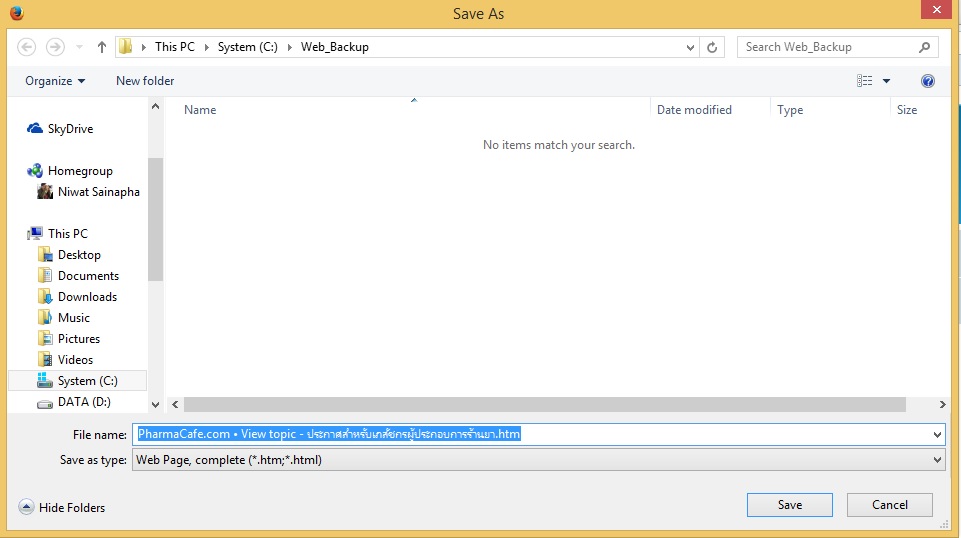This screenshot has height=538, width=961.
Task: Expand the view options dropdown arrow
Action: pos(886,81)
